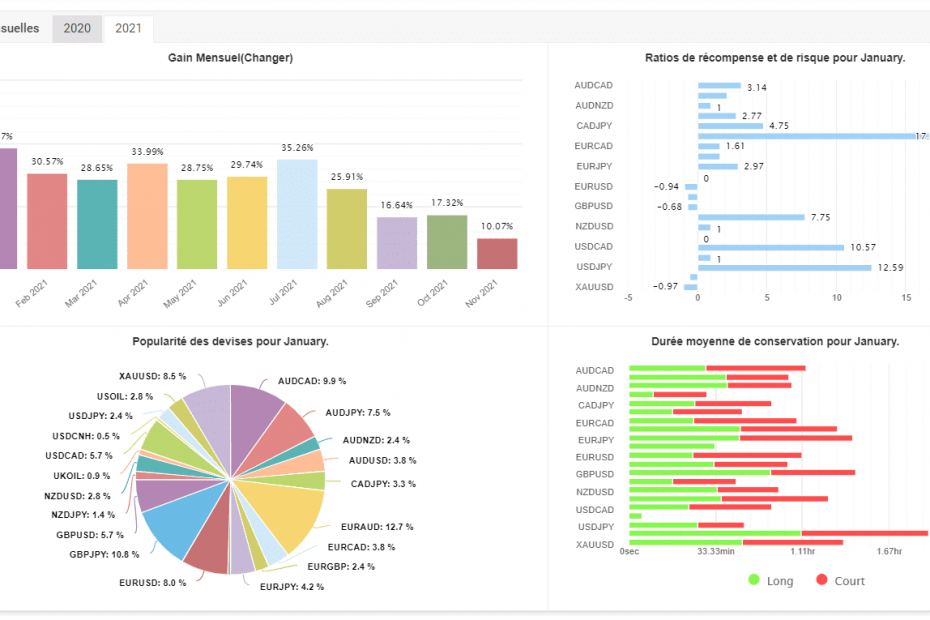The height and width of the screenshot is (620, 930).
Task: Select the EURUSD 8.0% pie slice
Action: (x=208, y=550)
